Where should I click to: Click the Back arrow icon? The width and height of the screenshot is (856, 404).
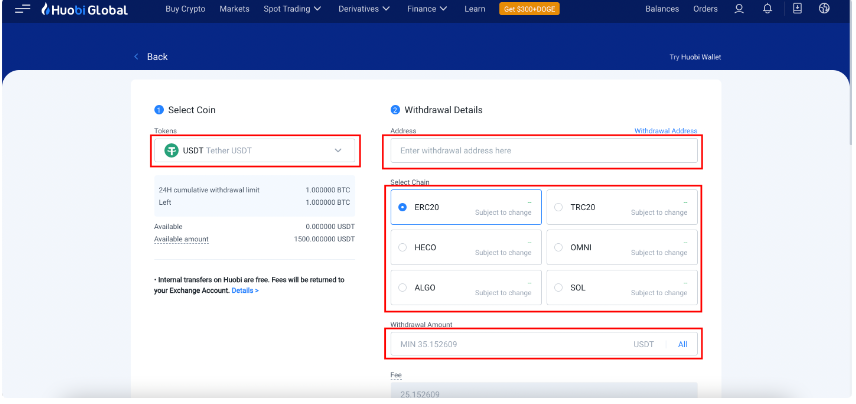coord(136,57)
